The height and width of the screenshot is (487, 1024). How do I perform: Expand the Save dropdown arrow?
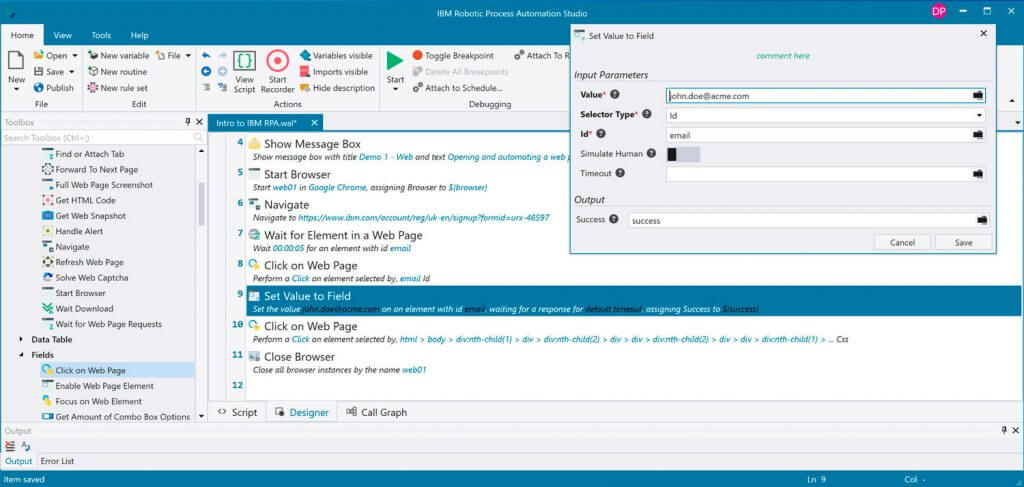(71, 72)
